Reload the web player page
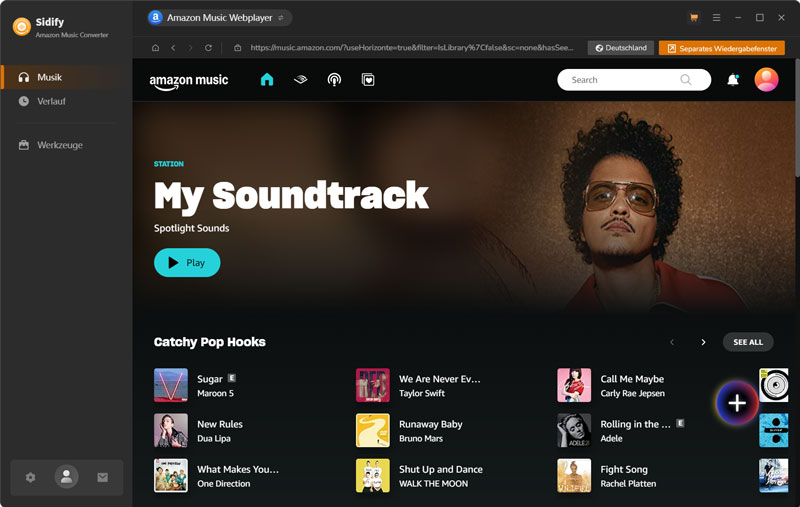Image resolution: width=800 pixels, height=507 pixels. coord(208,48)
